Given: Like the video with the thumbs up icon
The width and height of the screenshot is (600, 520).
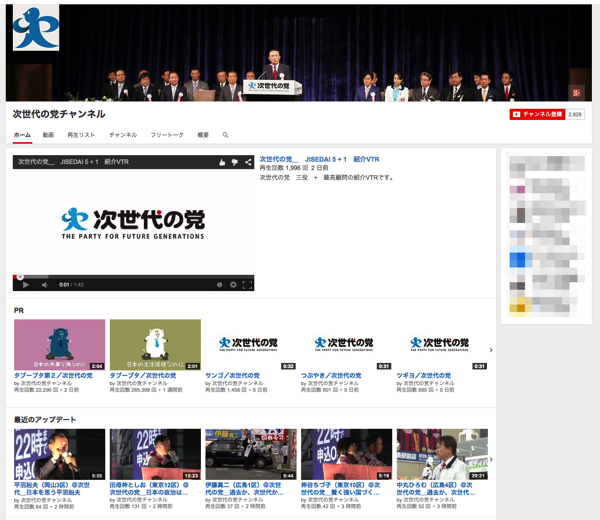Looking at the screenshot, I should [222, 162].
